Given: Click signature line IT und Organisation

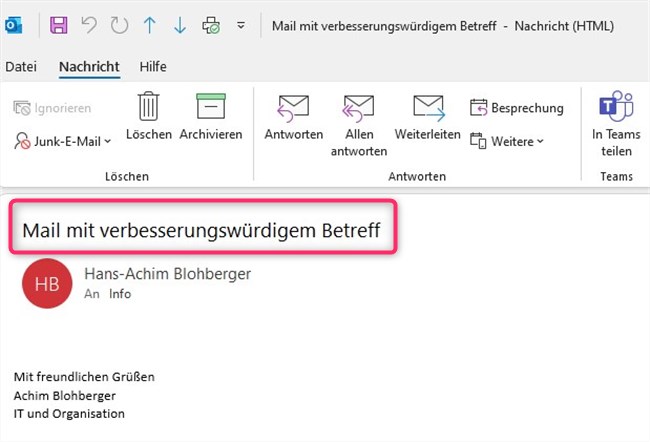Looking at the screenshot, I should (x=69, y=414).
